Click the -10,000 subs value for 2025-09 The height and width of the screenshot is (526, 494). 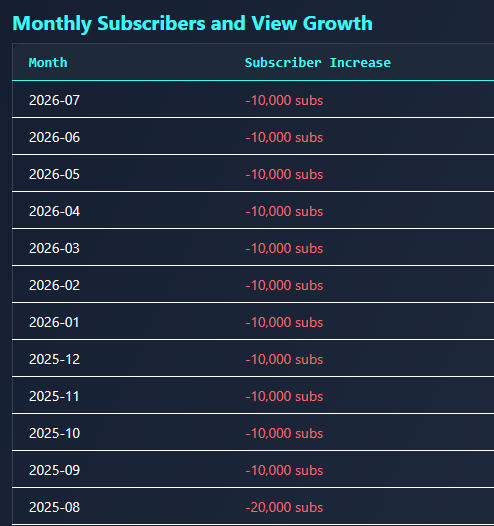[284, 470]
